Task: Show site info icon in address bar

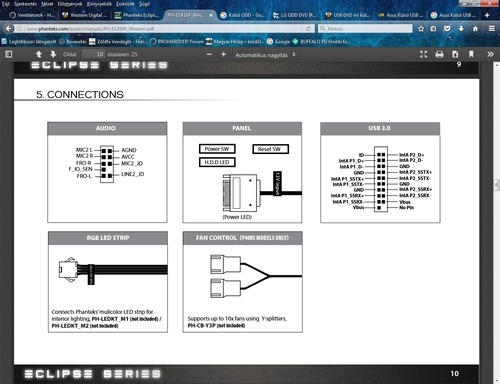Action: (x=20, y=29)
